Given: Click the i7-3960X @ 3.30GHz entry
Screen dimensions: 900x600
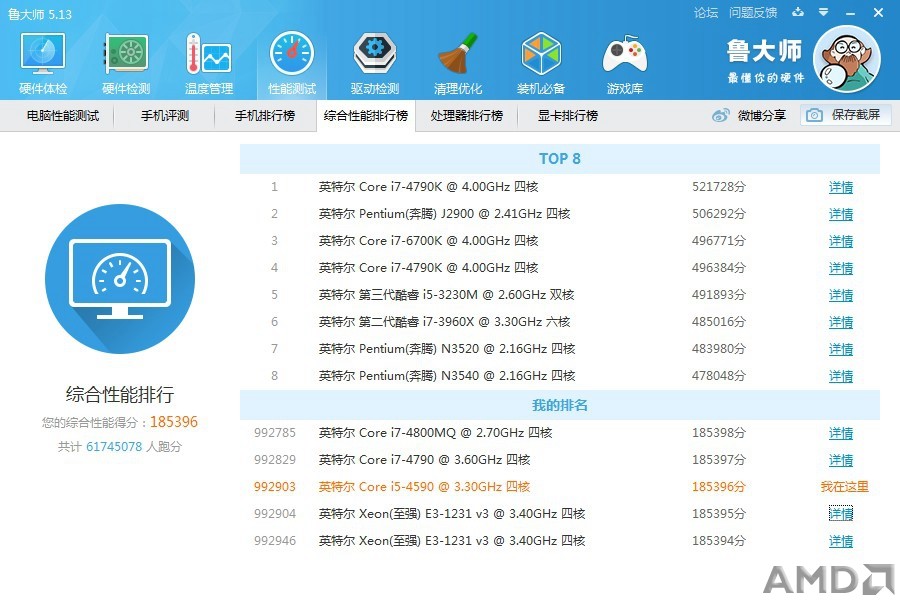Looking at the screenshot, I should pyautogui.click(x=444, y=322).
